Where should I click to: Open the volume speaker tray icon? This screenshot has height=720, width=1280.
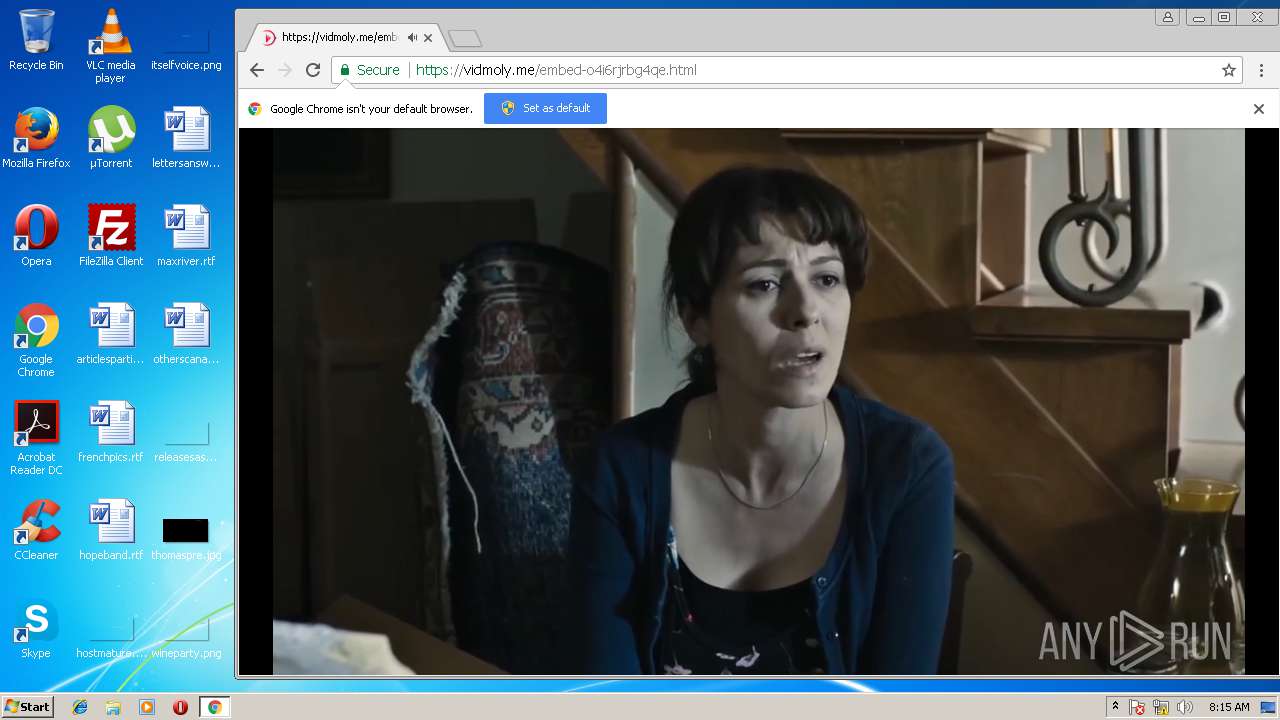pyautogui.click(x=1185, y=707)
